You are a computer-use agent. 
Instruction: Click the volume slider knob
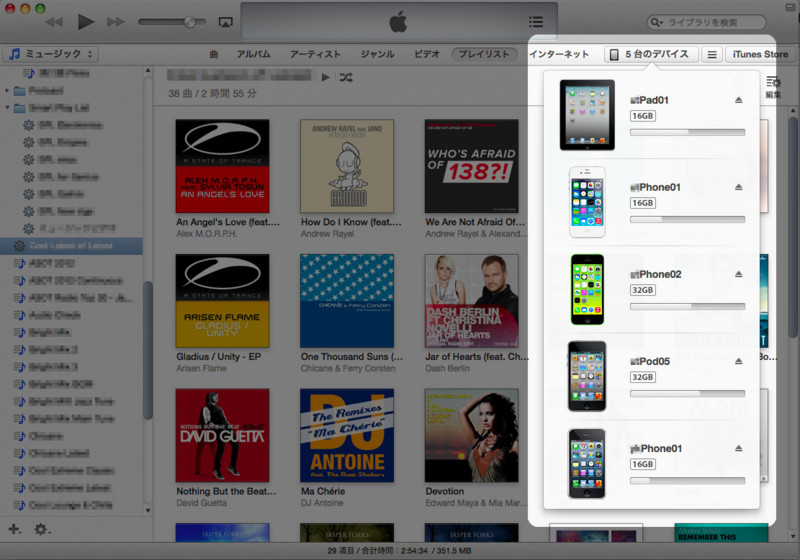coord(189,21)
